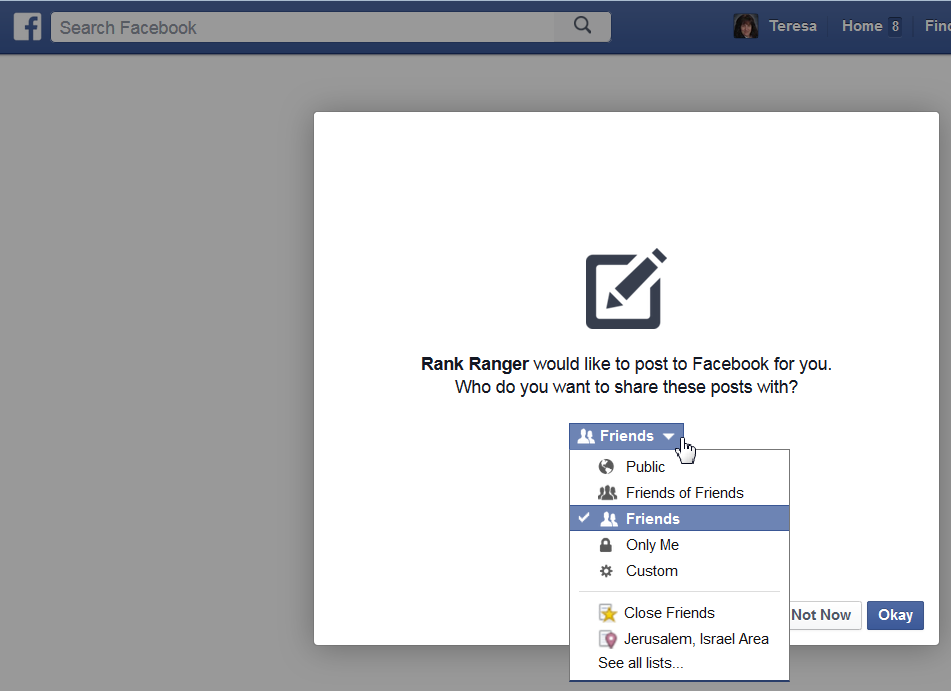The height and width of the screenshot is (691, 951).
Task: Select the checked Friends option
Action: click(x=679, y=519)
